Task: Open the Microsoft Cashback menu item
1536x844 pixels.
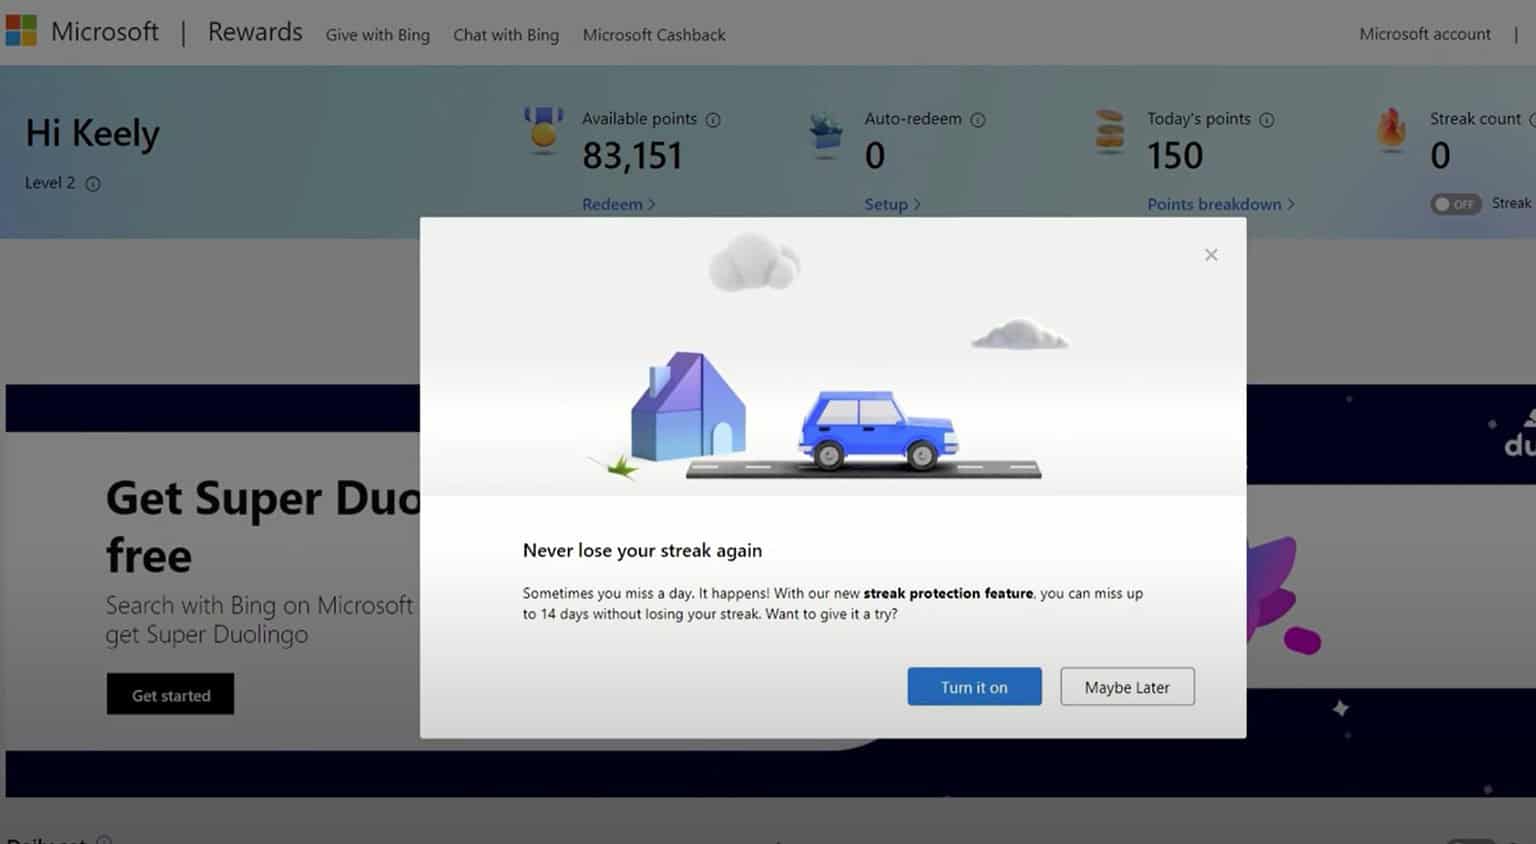Action: coord(653,35)
